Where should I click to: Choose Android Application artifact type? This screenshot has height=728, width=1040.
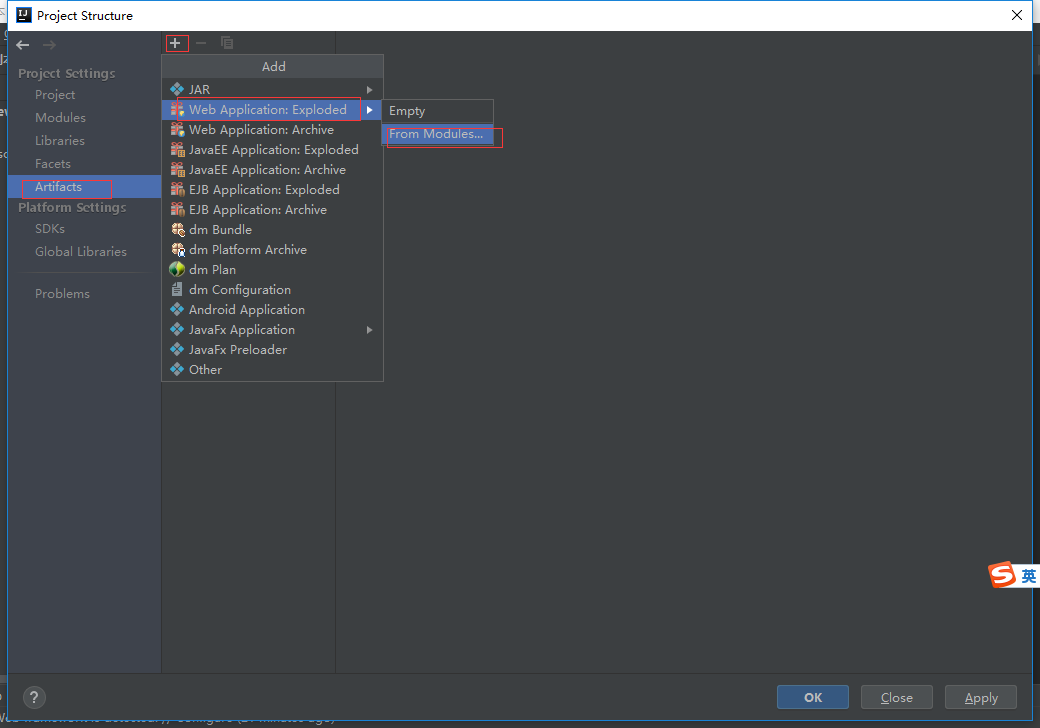click(x=272, y=309)
